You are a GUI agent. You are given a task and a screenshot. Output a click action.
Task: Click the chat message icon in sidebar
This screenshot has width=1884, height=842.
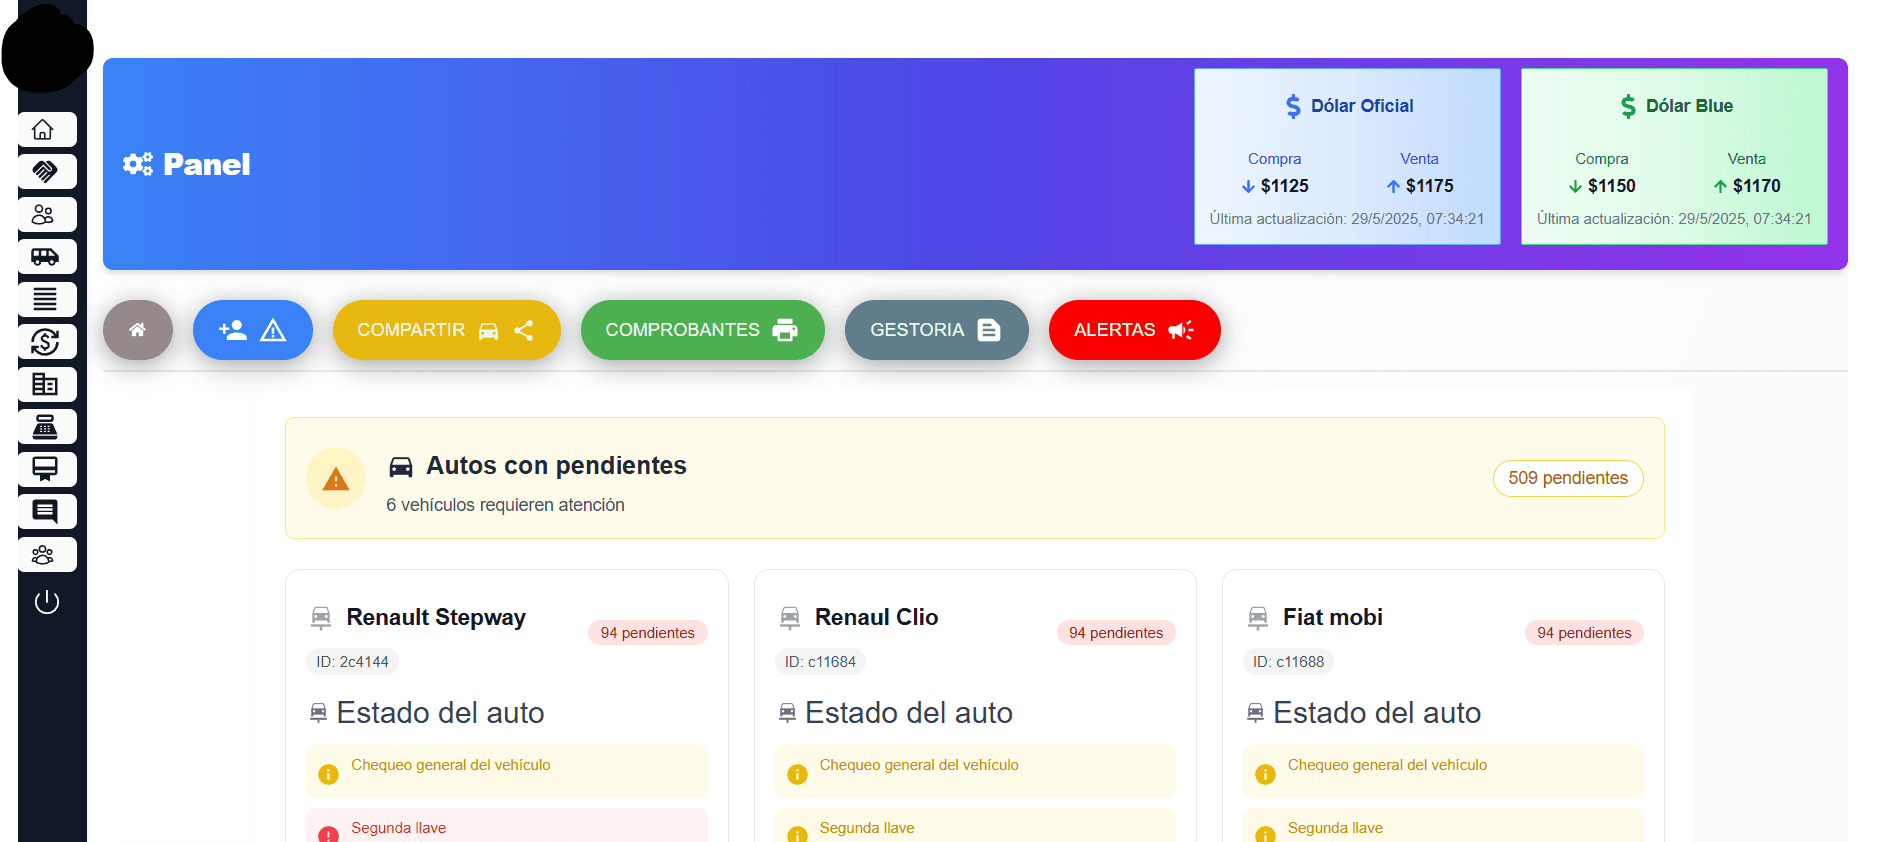tap(46, 512)
